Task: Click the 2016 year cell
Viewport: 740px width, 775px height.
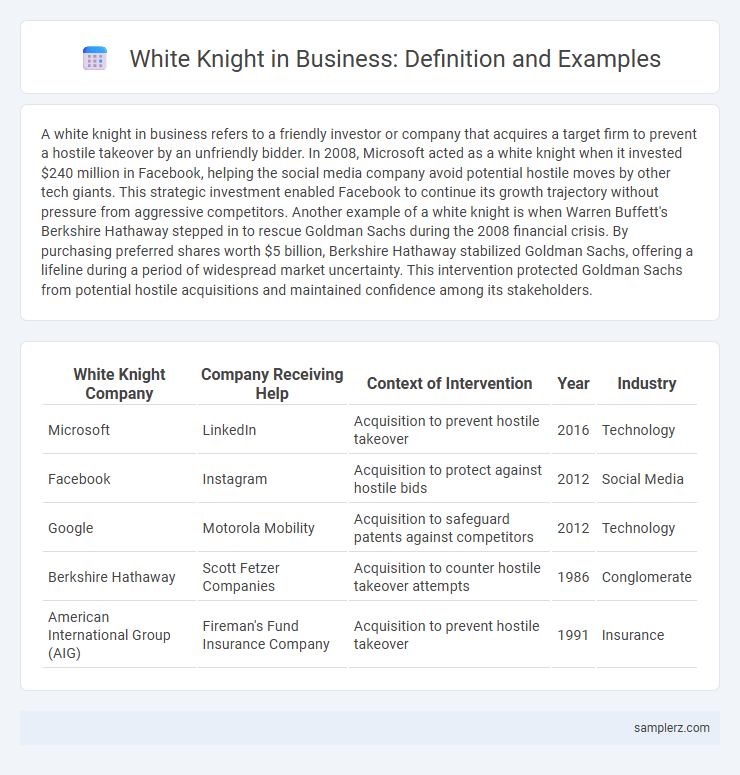Action: tap(573, 430)
